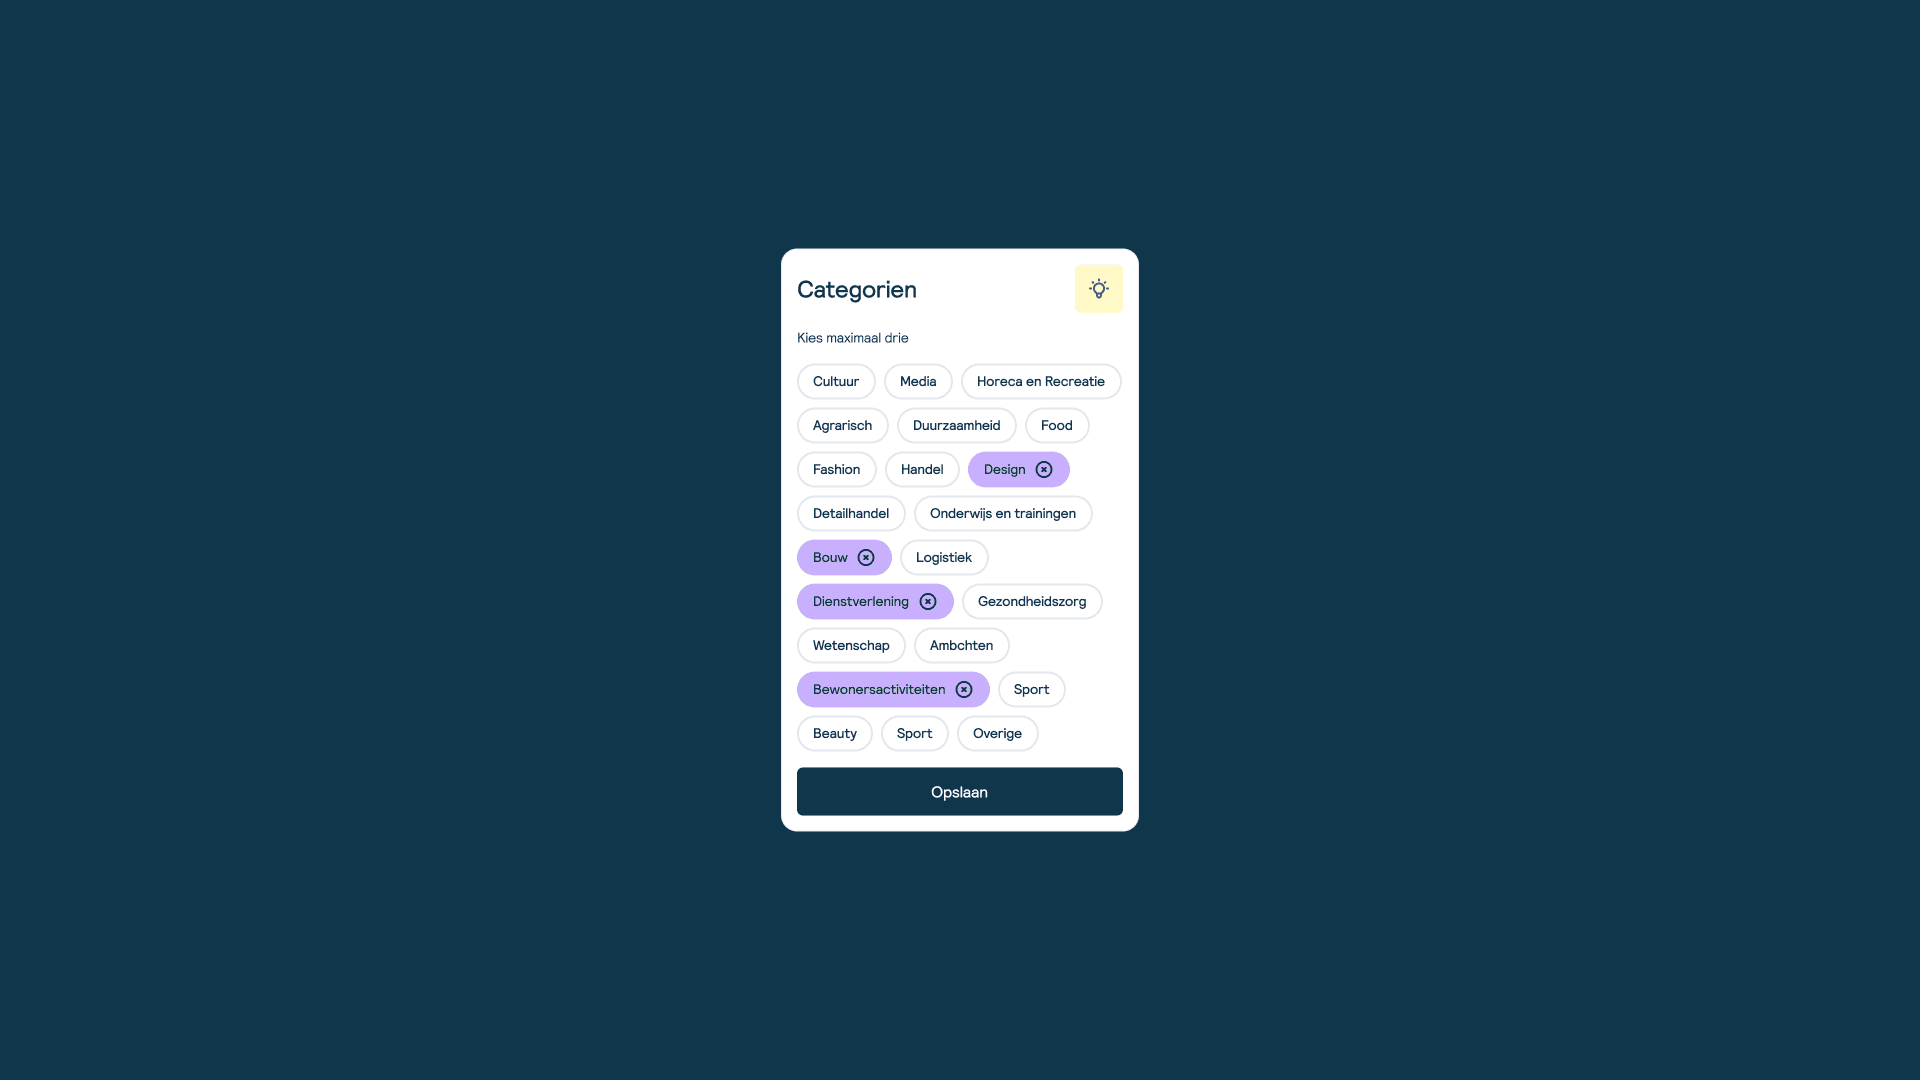Screen dimensions: 1920x1080
Task: Click the close icon on Design tag
Action: point(1044,469)
